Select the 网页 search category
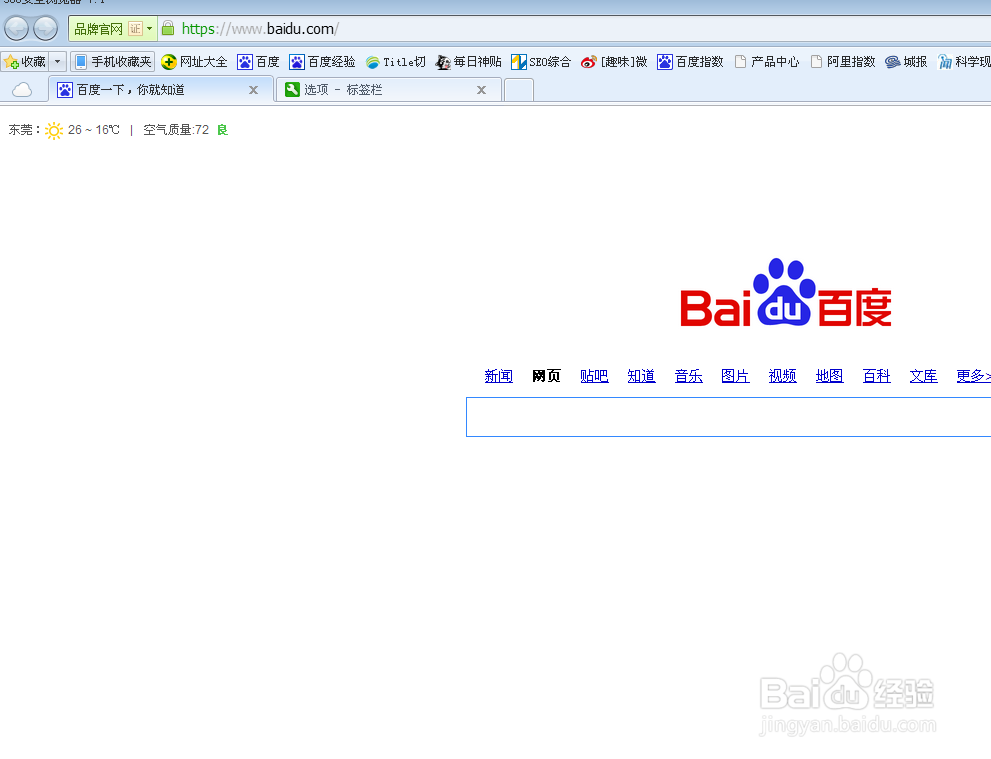 [x=546, y=376]
